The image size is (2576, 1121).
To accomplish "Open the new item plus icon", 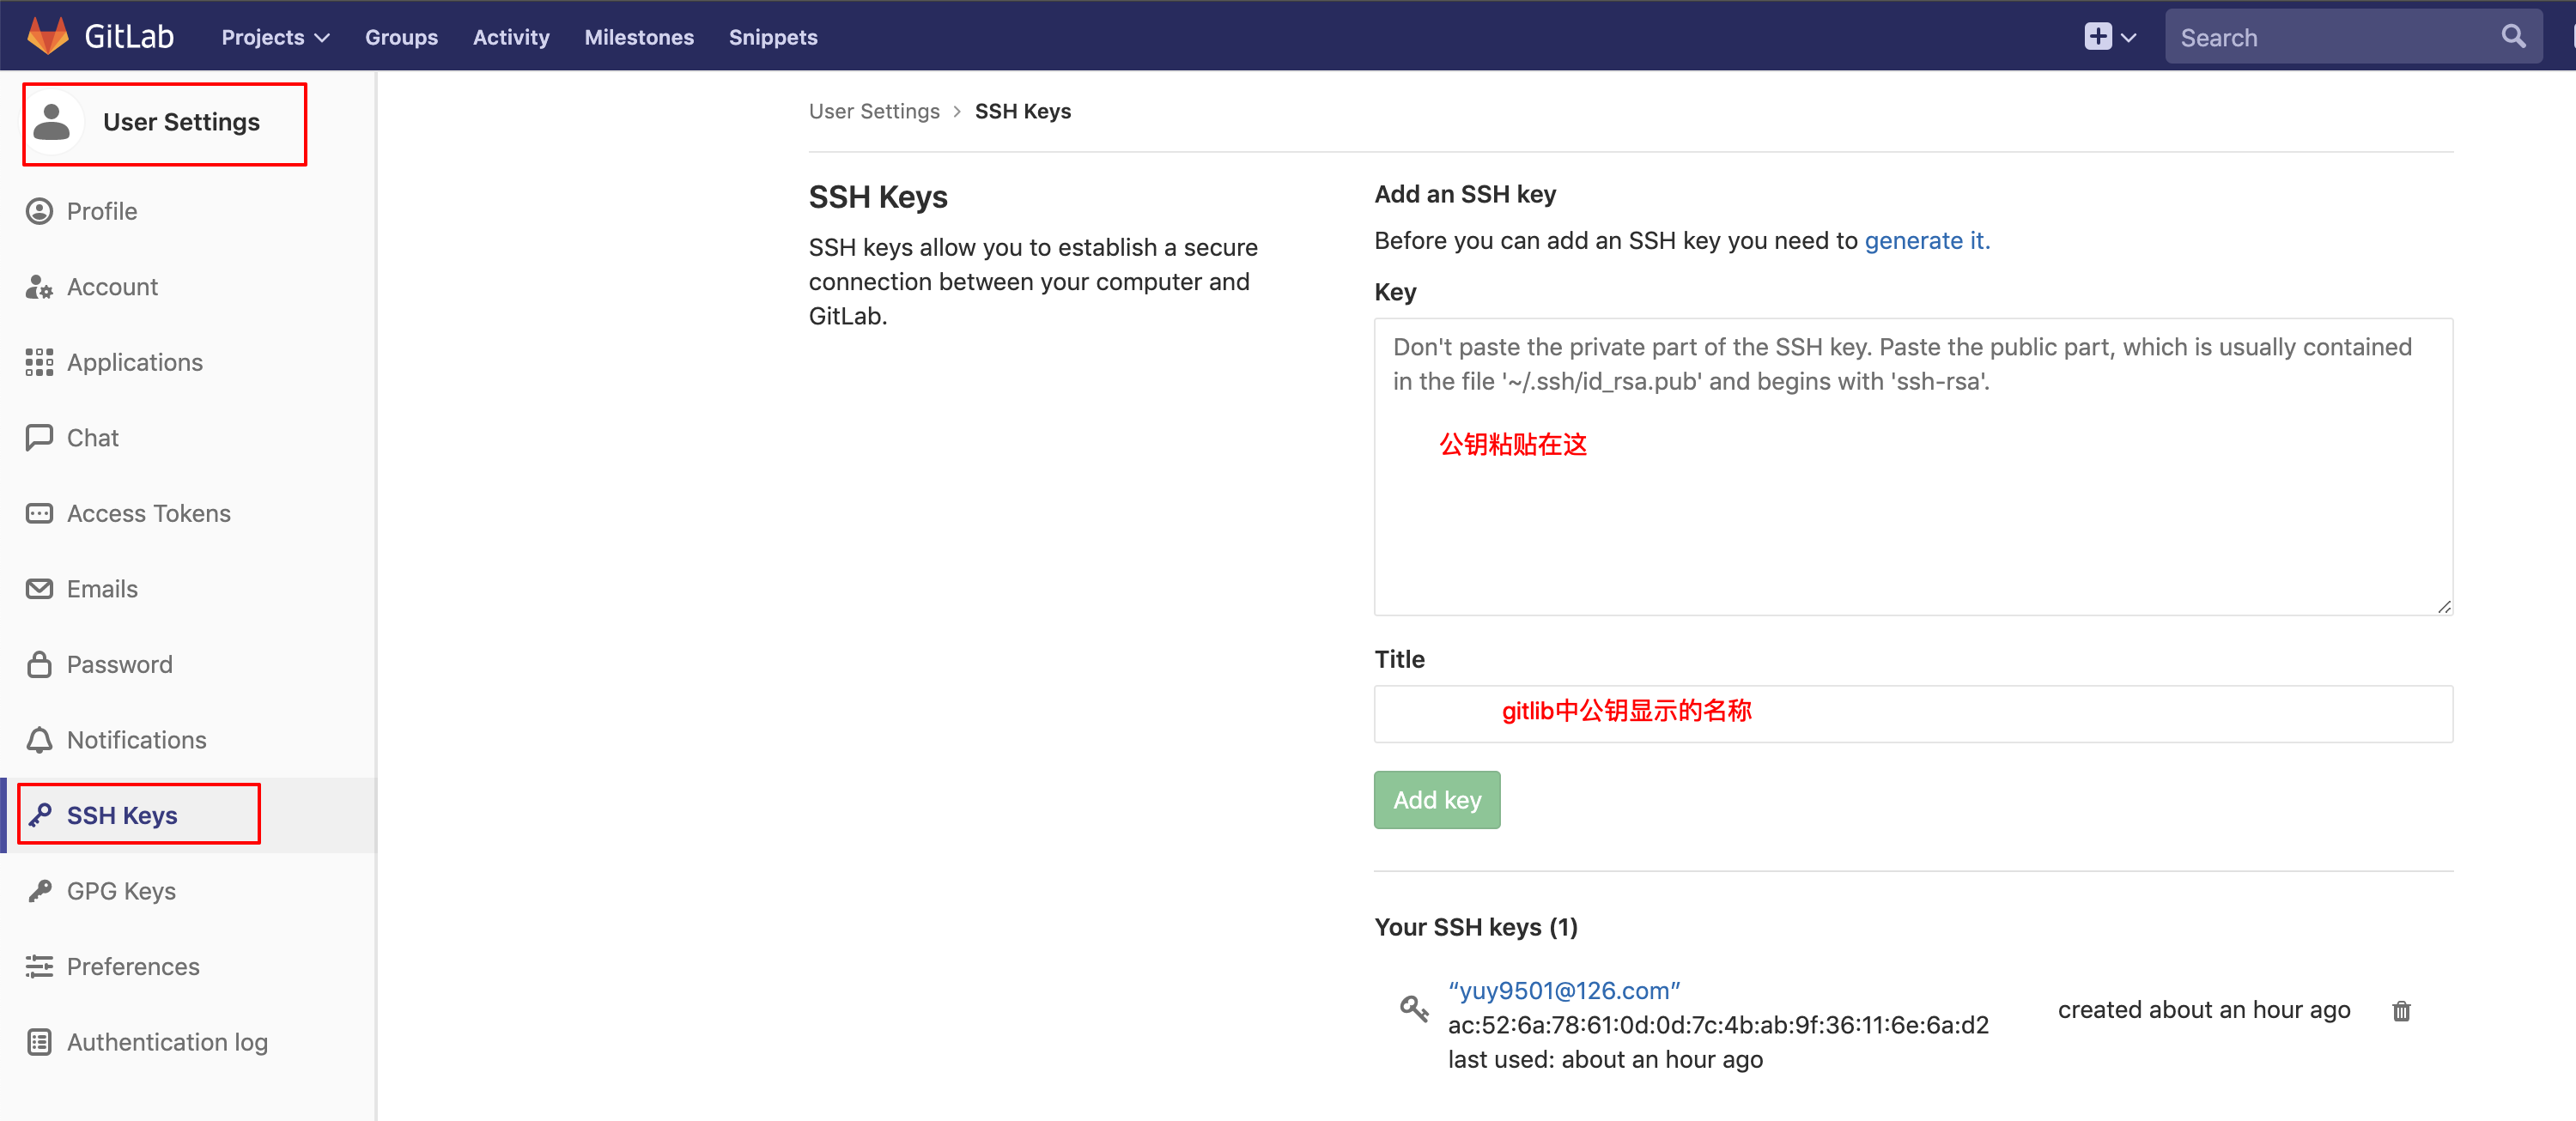I will click(2098, 37).
